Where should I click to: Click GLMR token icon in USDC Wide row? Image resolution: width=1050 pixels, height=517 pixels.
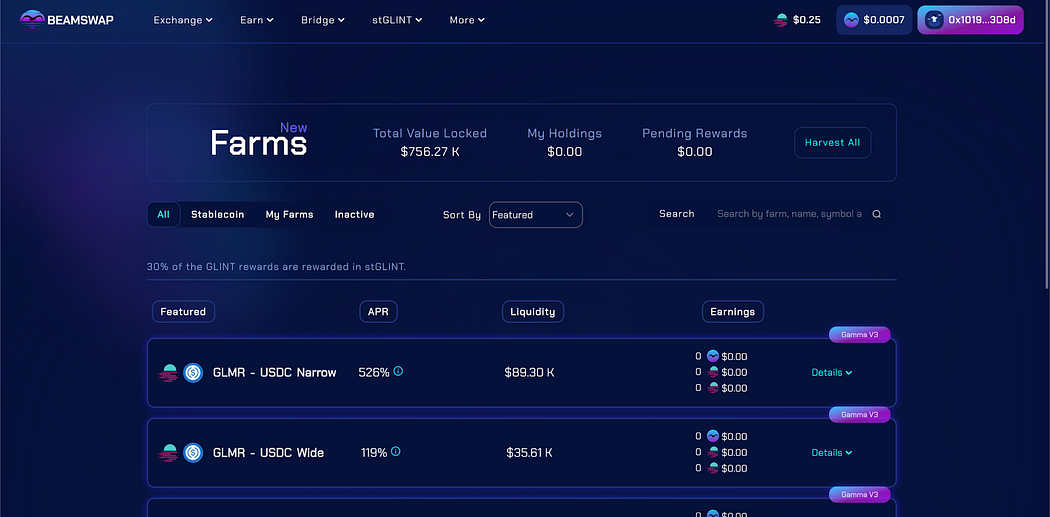pos(169,453)
